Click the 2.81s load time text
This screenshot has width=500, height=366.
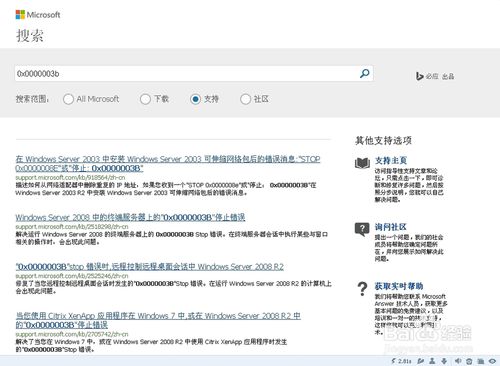404,361
